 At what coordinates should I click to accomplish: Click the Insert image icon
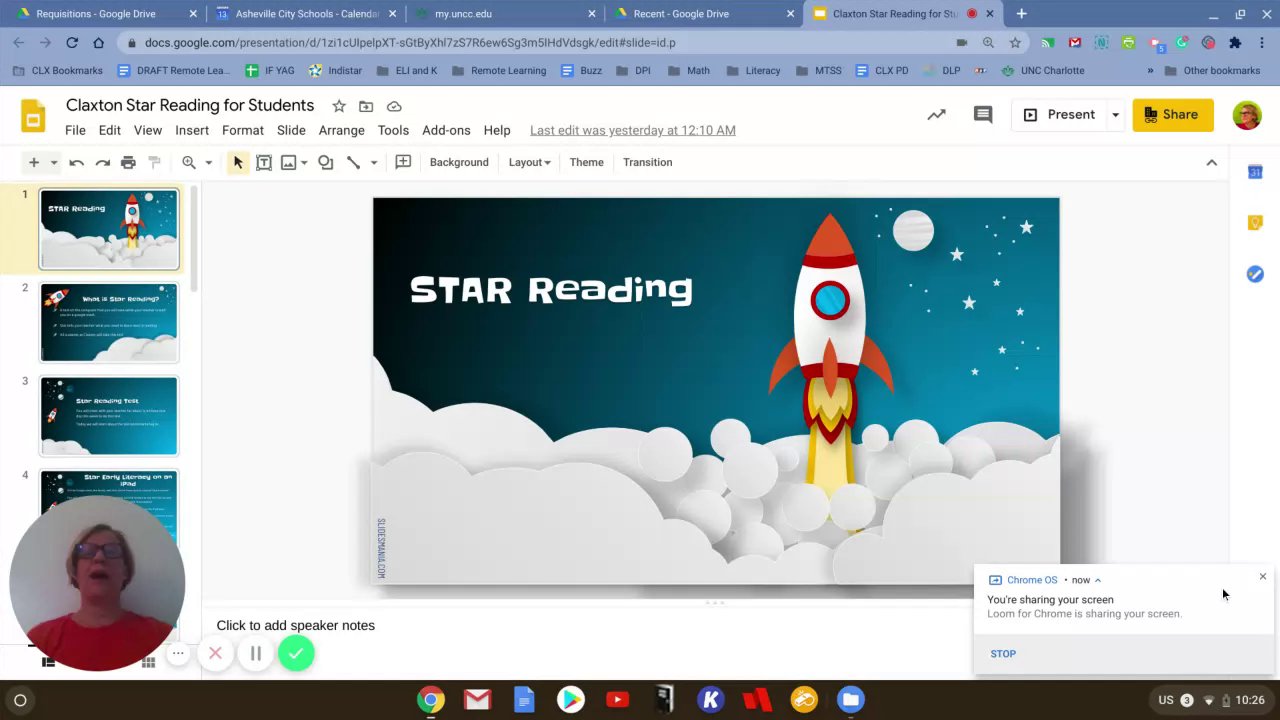pos(289,162)
